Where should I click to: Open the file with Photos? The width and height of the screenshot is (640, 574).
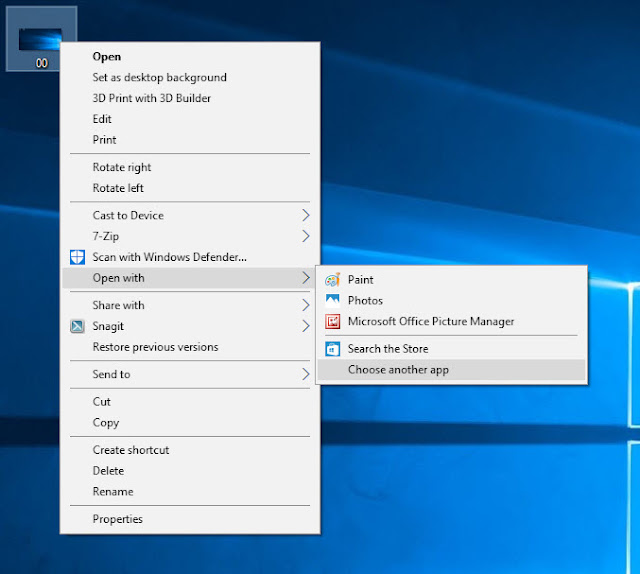point(452,300)
